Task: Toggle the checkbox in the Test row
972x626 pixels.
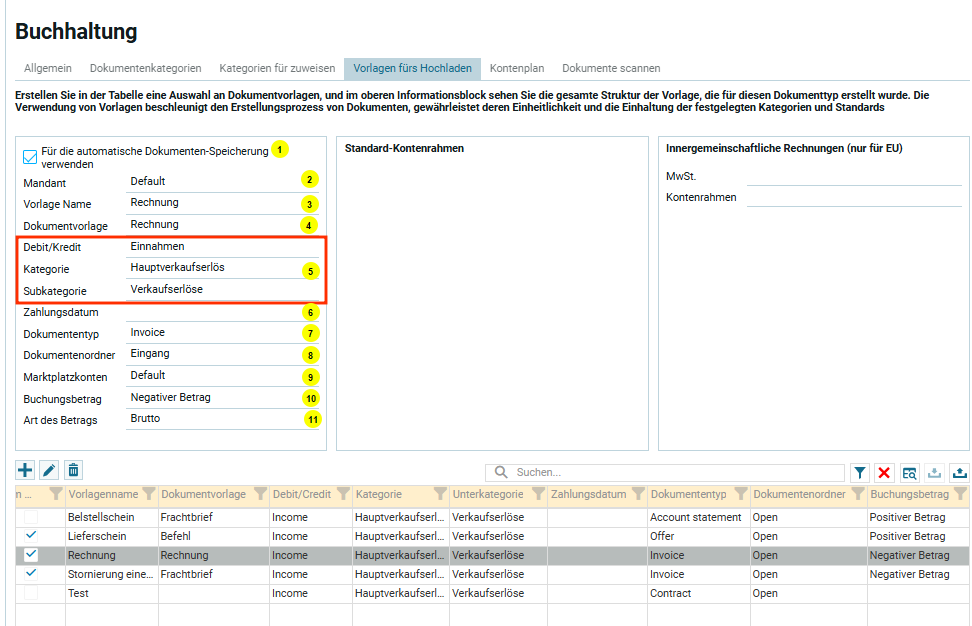Action: coord(31,593)
